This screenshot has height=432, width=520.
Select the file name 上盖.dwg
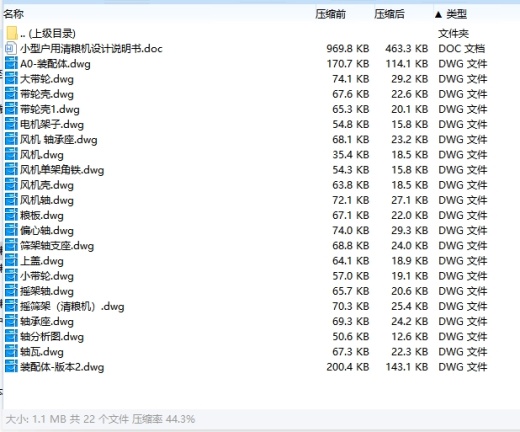click(42, 261)
